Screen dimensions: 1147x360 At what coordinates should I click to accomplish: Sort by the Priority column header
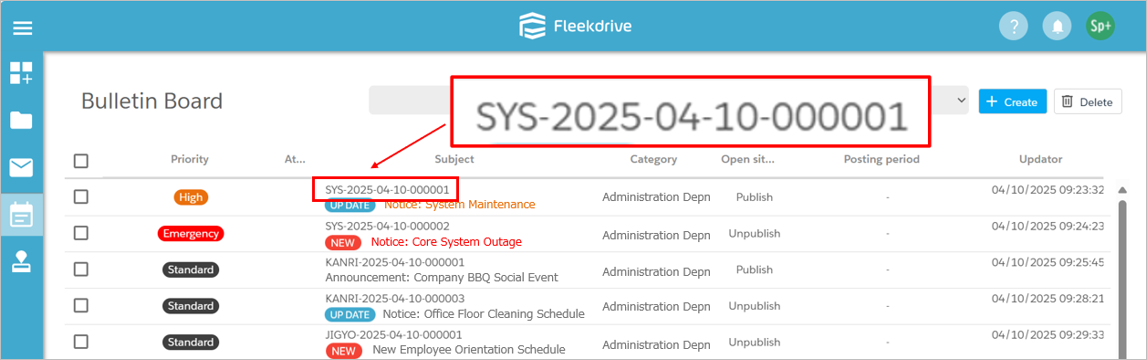point(189,159)
